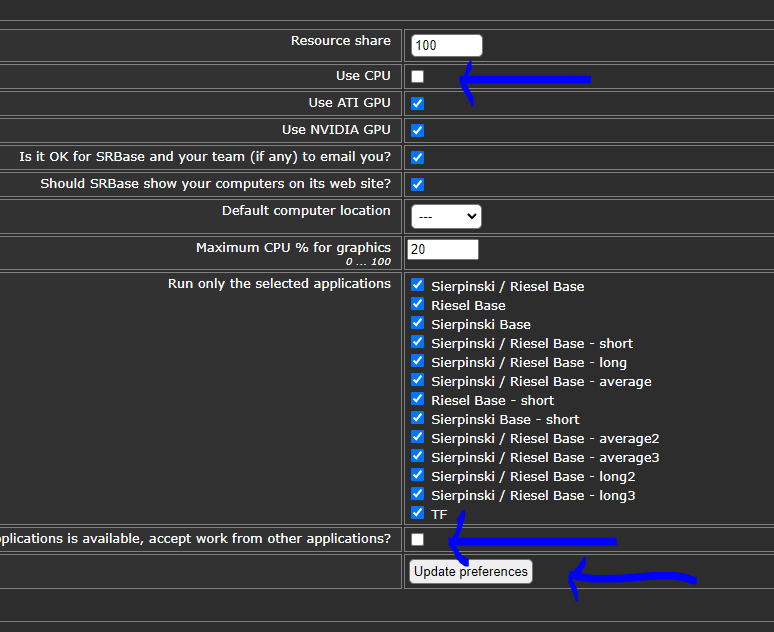Uncheck the Sierpinski / Riesel Base application
This screenshot has width=774, height=632.
tap(417, 285)
